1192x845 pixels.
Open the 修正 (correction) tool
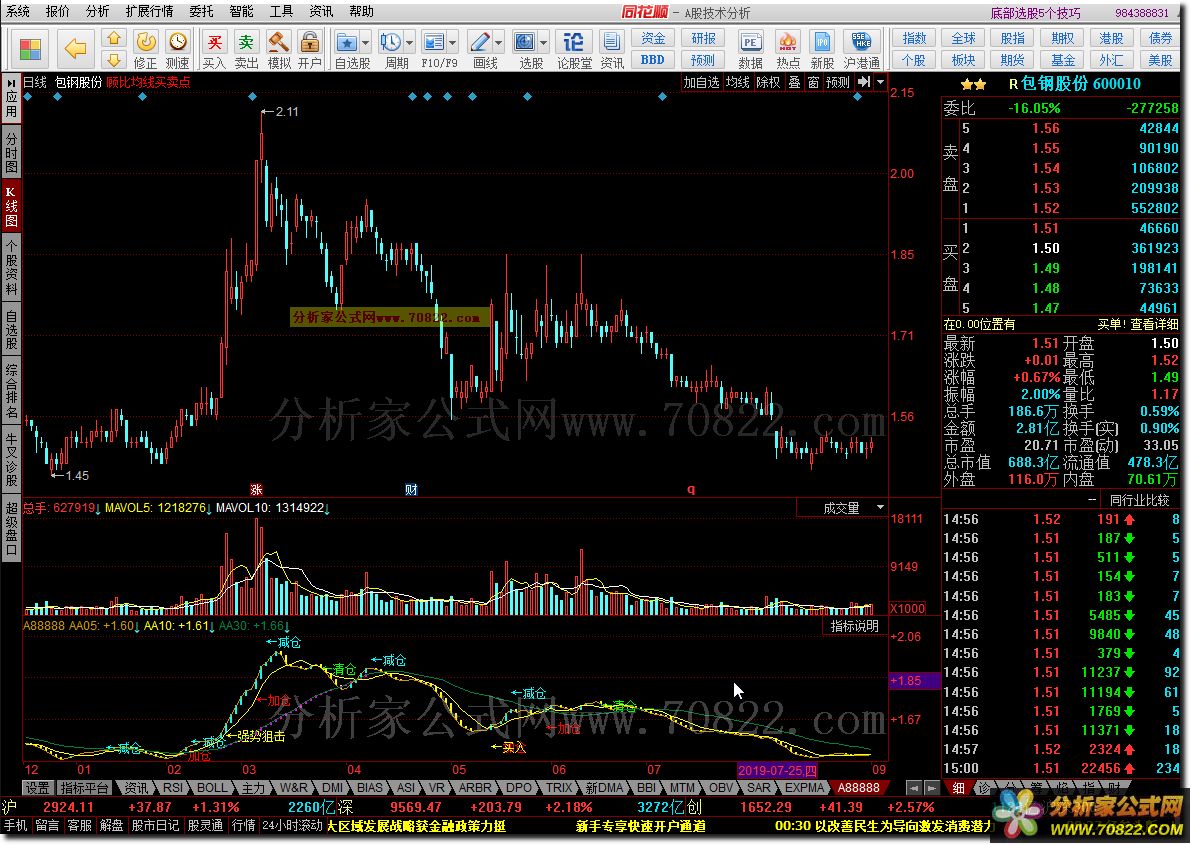tap(145, 49)
